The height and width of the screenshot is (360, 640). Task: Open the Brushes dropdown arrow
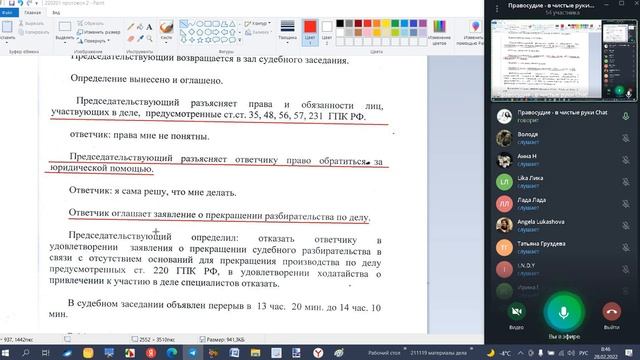166,42
